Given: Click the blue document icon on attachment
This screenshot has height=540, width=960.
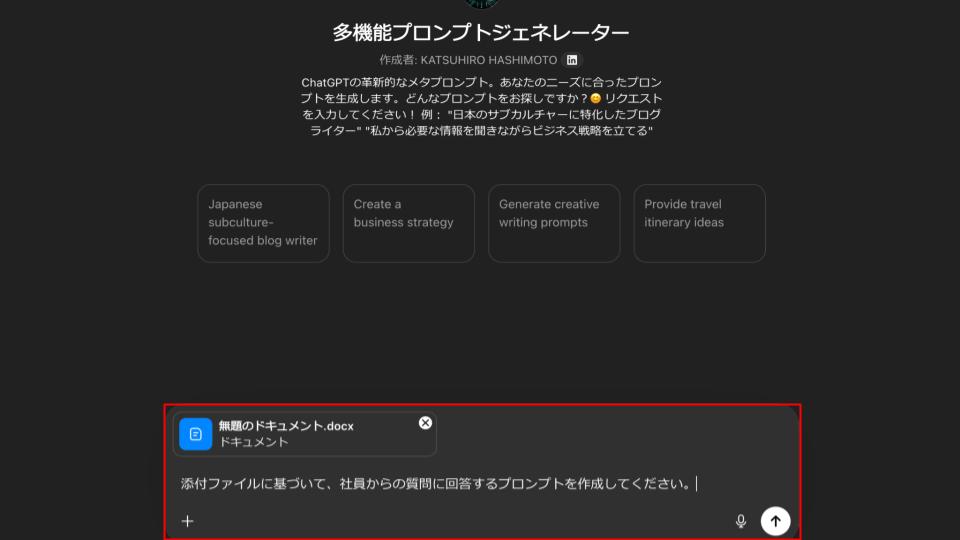Looking at the screenshot, I should [x=196, y=434].
